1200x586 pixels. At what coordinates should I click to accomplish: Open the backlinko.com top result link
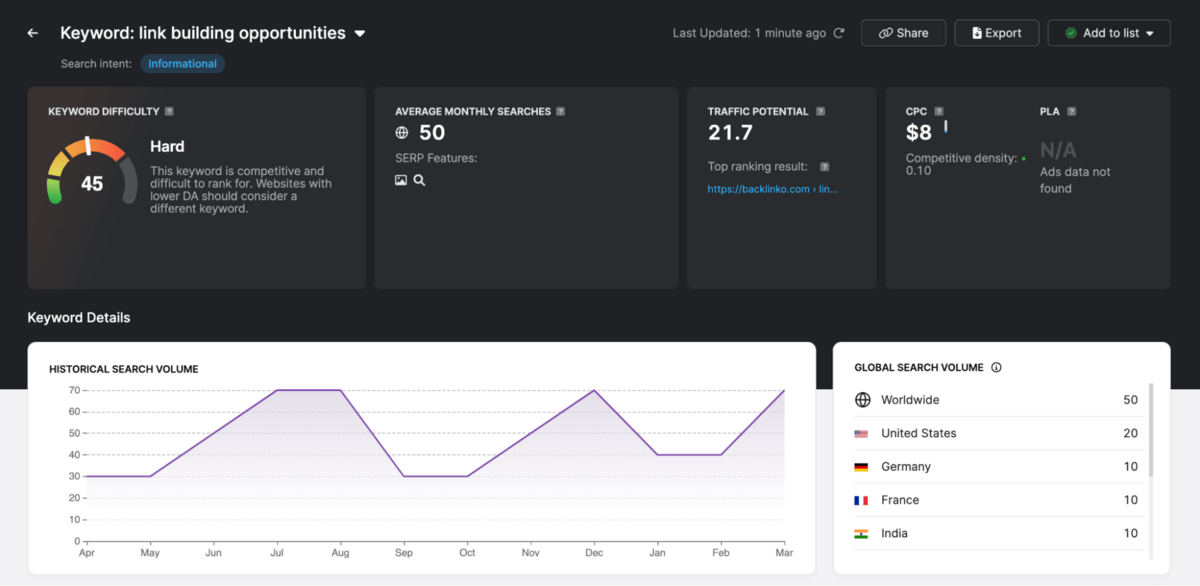772,189
